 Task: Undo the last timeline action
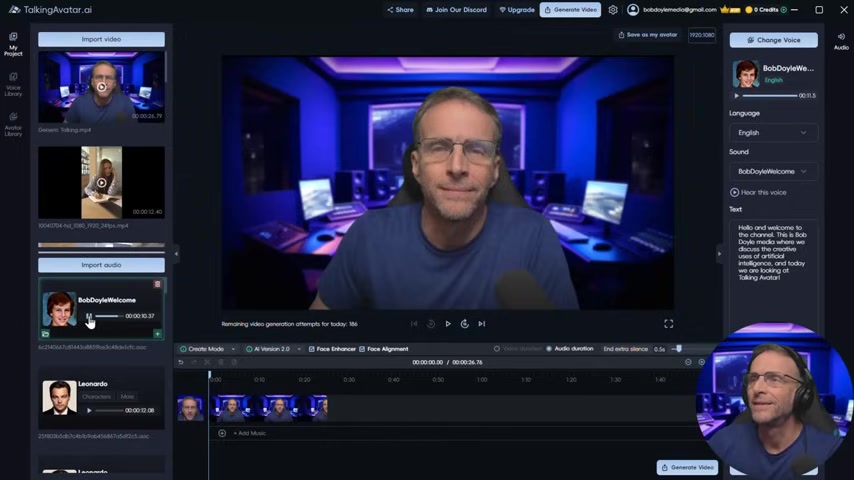coord(181,362)
